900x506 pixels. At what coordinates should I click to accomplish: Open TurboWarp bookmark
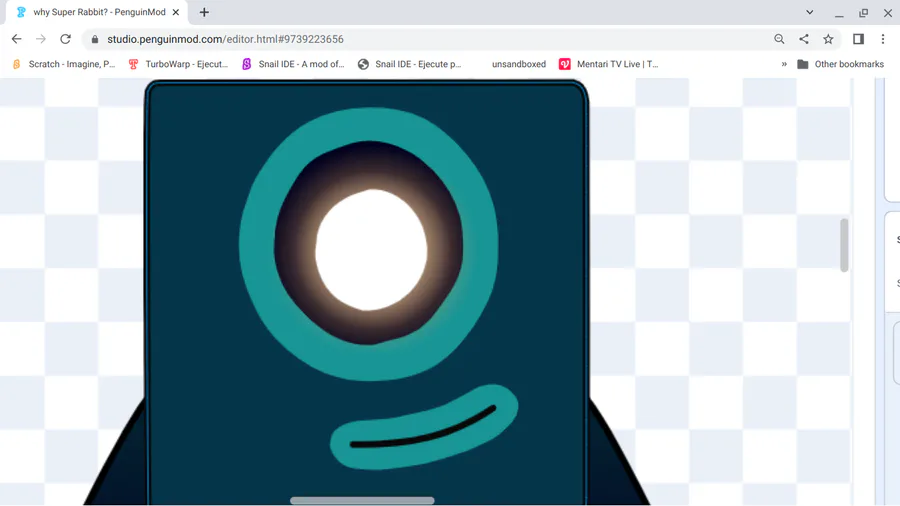tap(178, 64)
